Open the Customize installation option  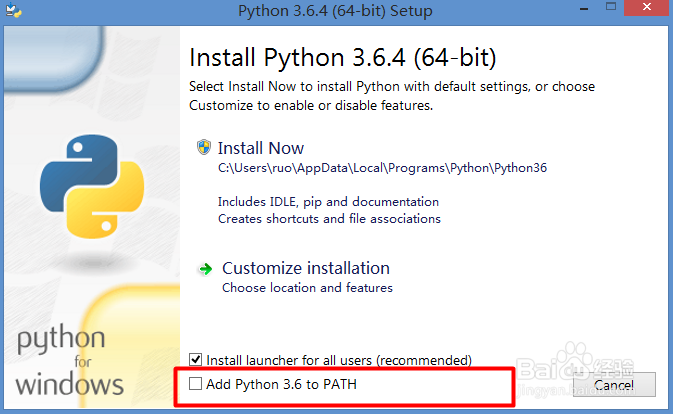pyautogui.click(x=305, y=268)
